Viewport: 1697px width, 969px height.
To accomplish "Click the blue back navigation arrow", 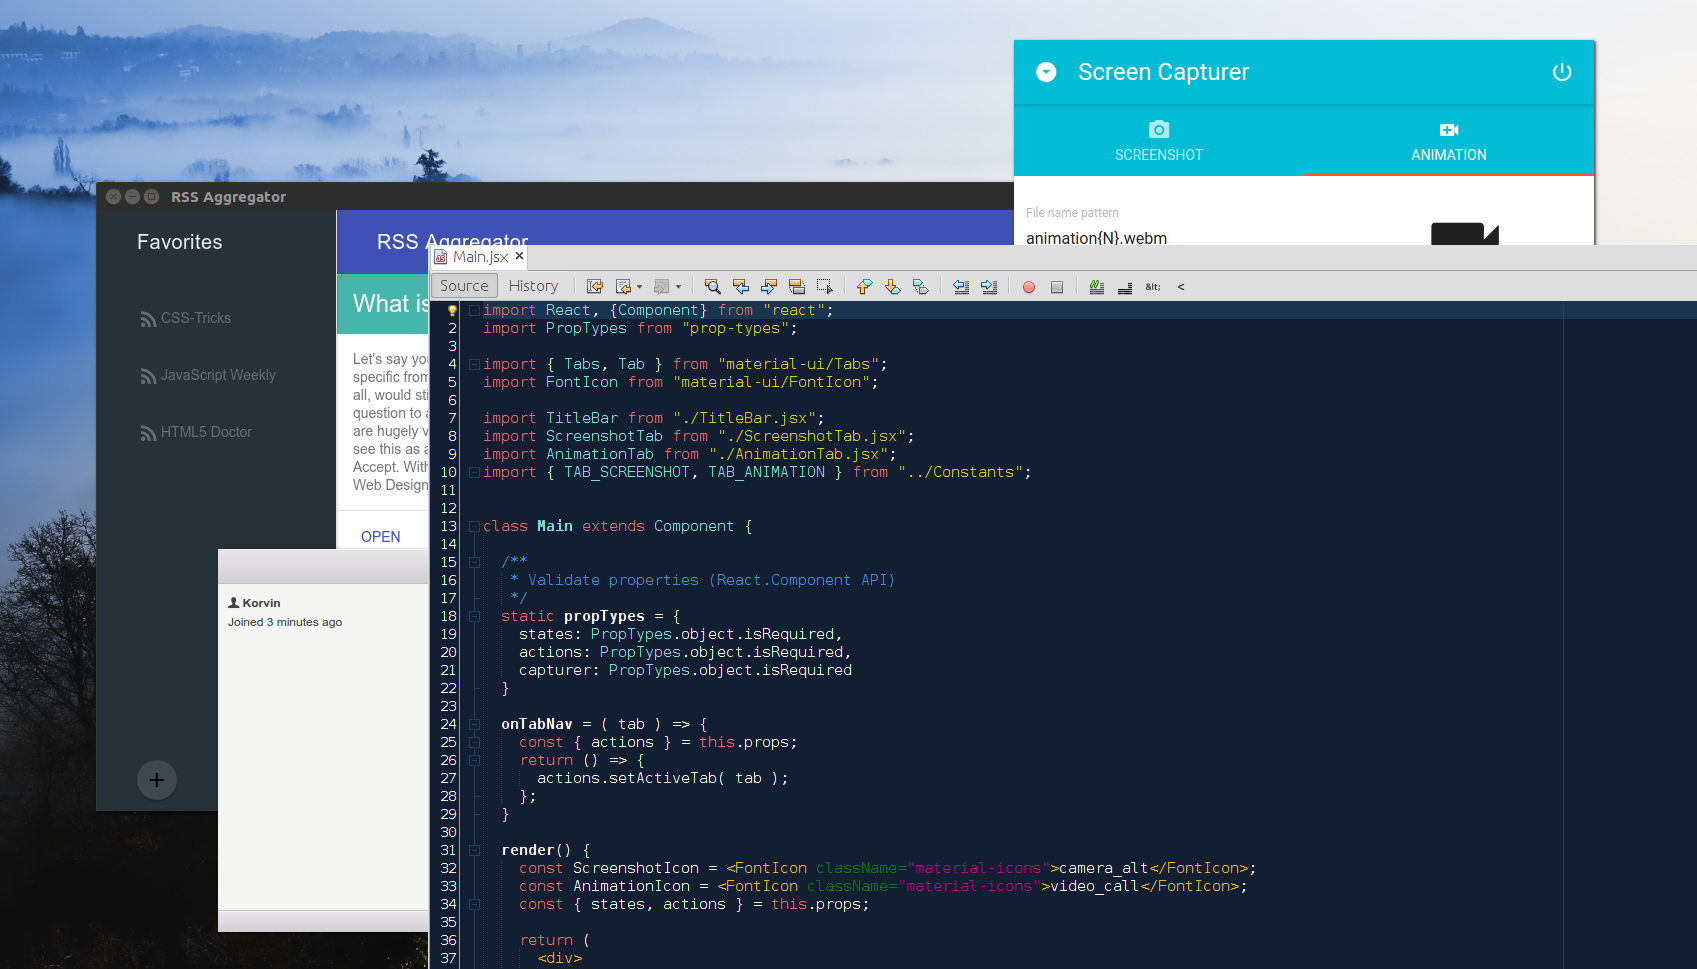I will pyautogui.click(x=741, y=287).
